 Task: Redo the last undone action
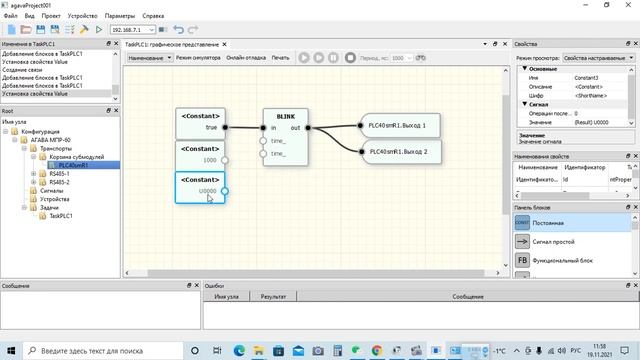pos(193,29)
